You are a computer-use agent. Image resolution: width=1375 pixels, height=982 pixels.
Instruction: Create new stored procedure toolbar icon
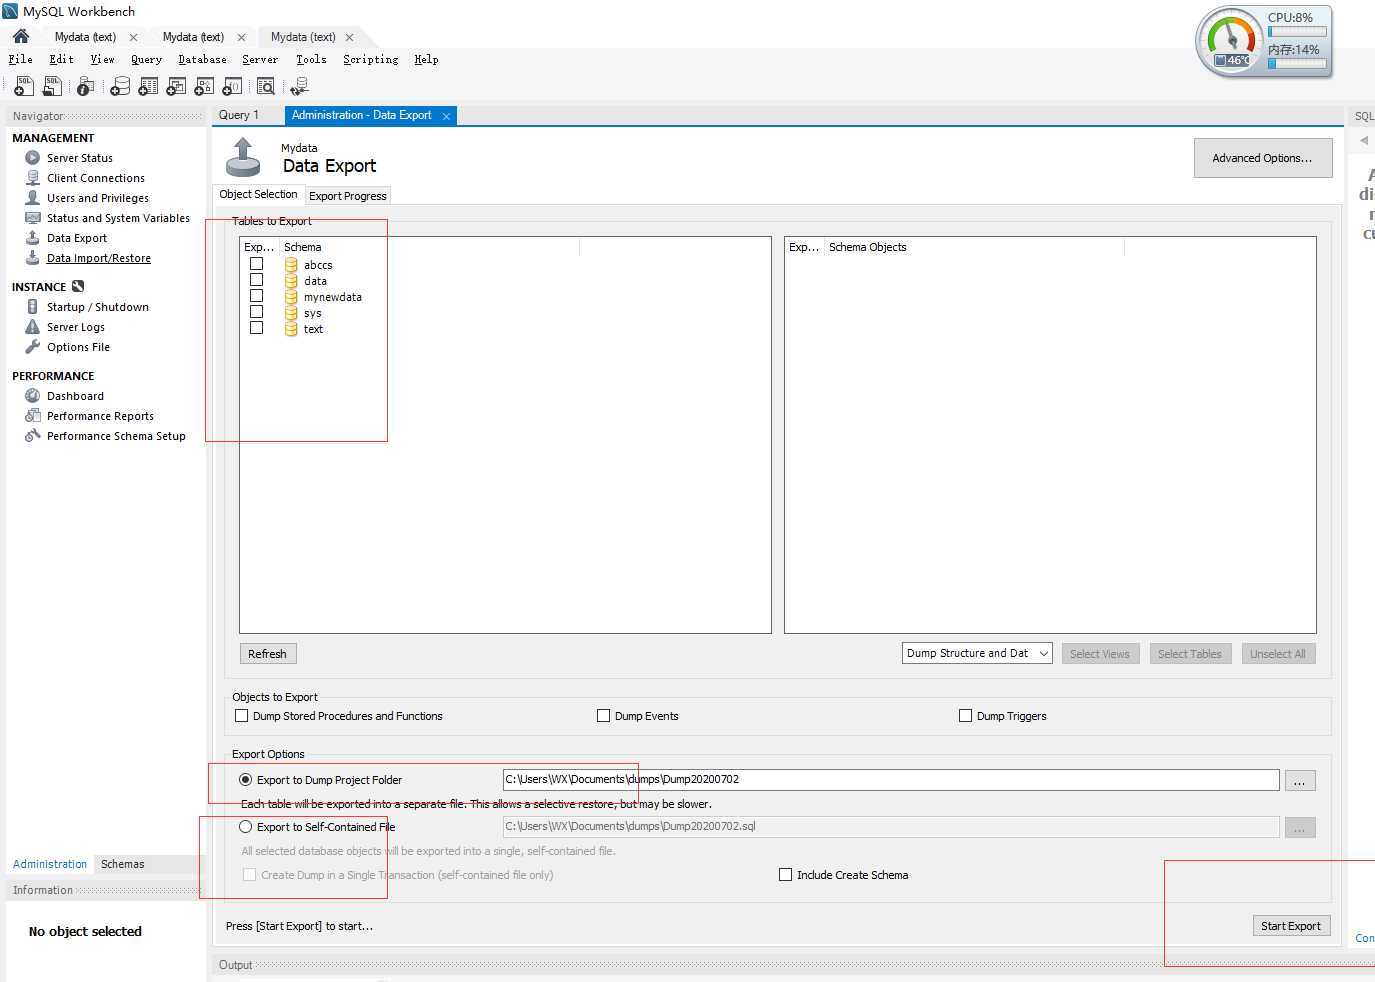pyautogui.click(x=204, y=87)
